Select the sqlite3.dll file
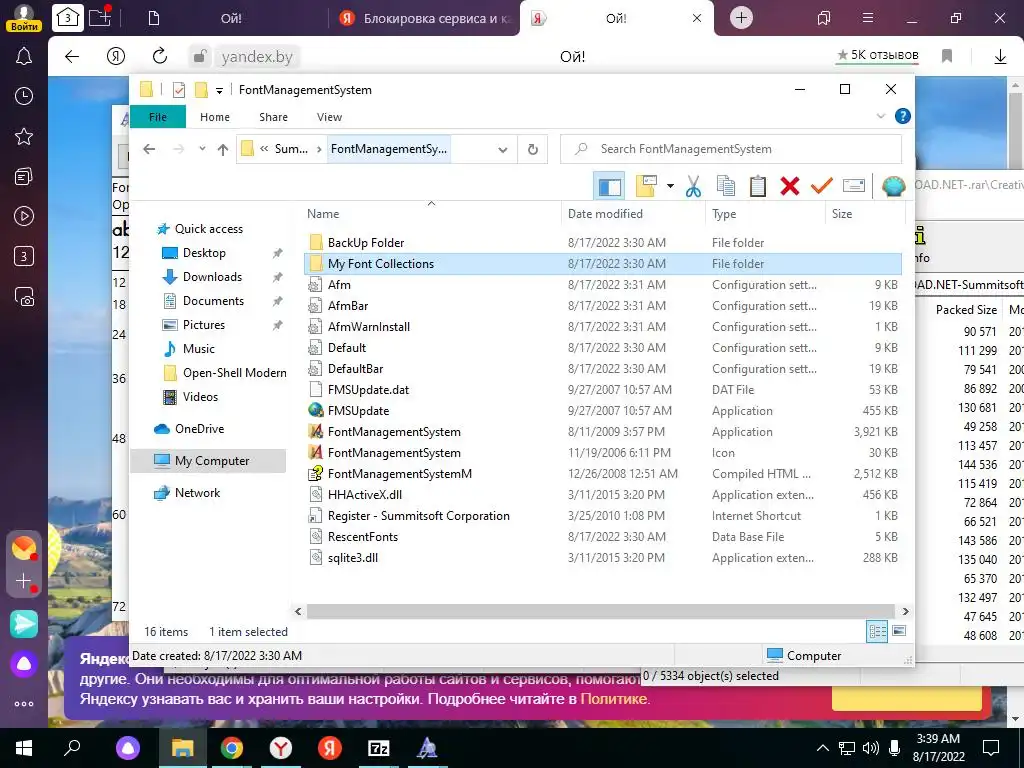The image size is (1024, 768). click(x=602, y=558)
